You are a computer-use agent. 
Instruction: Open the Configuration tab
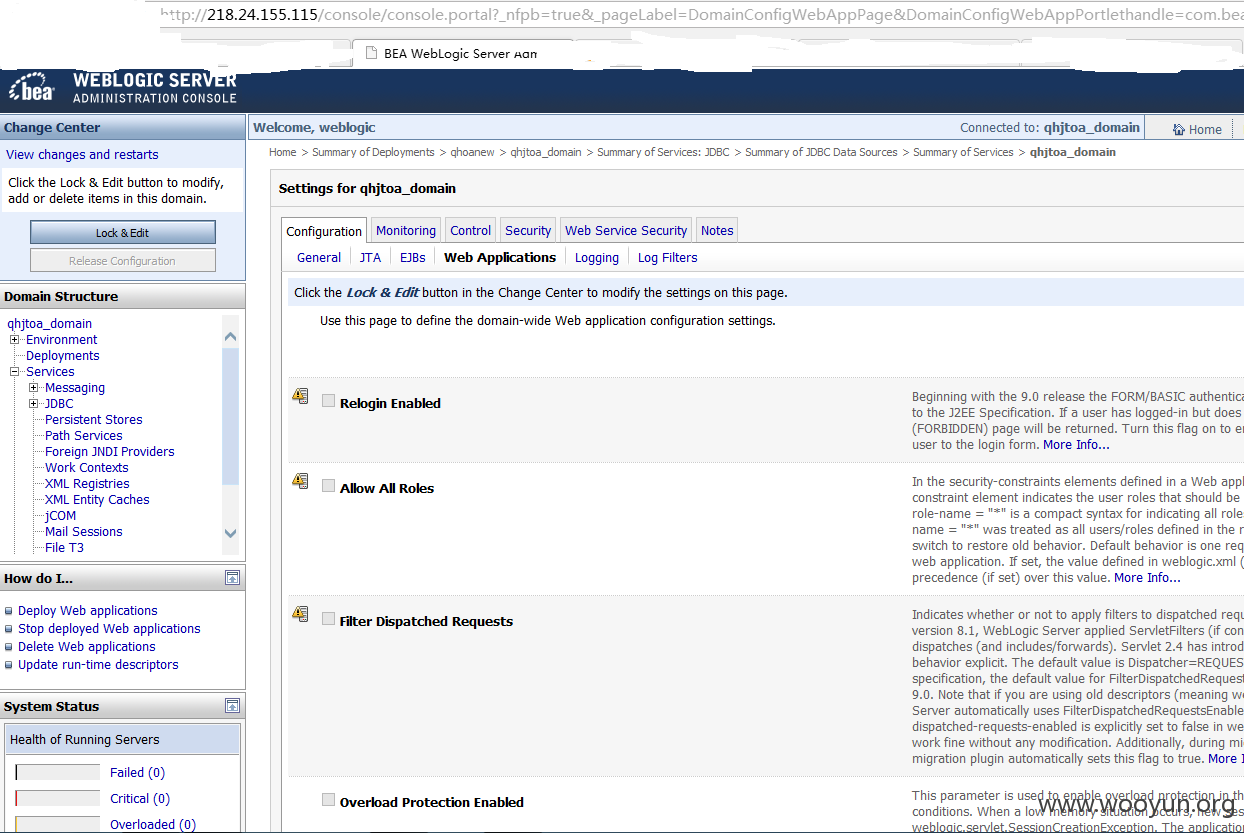pos(324,231)
